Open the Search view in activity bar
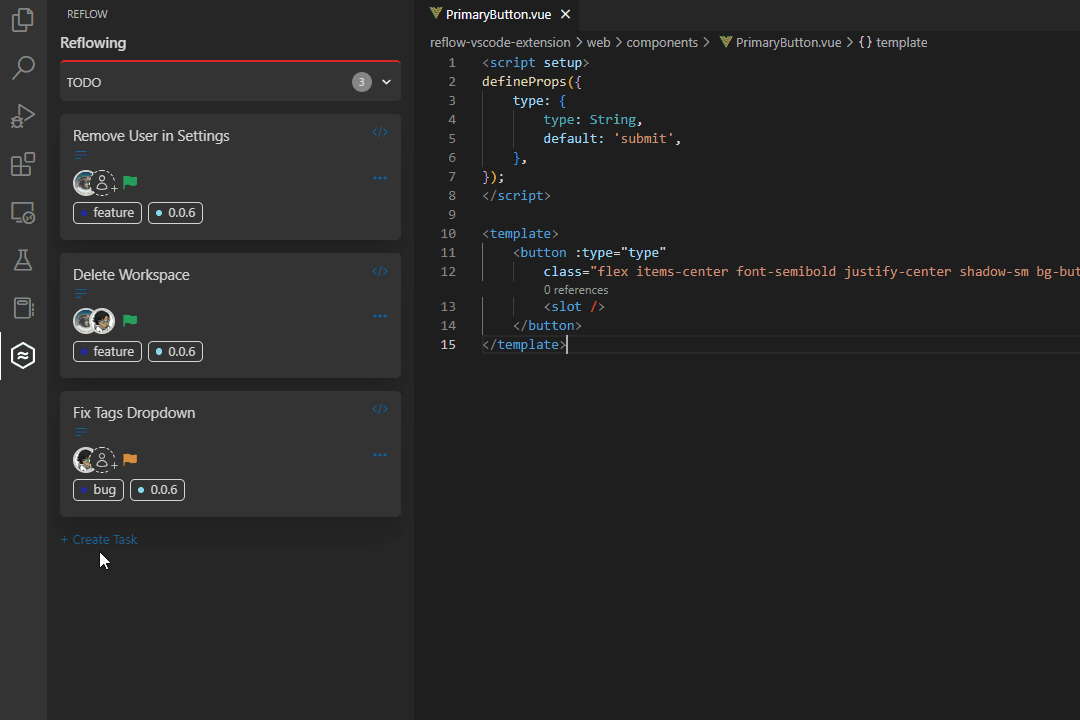 tap(22, 69)
